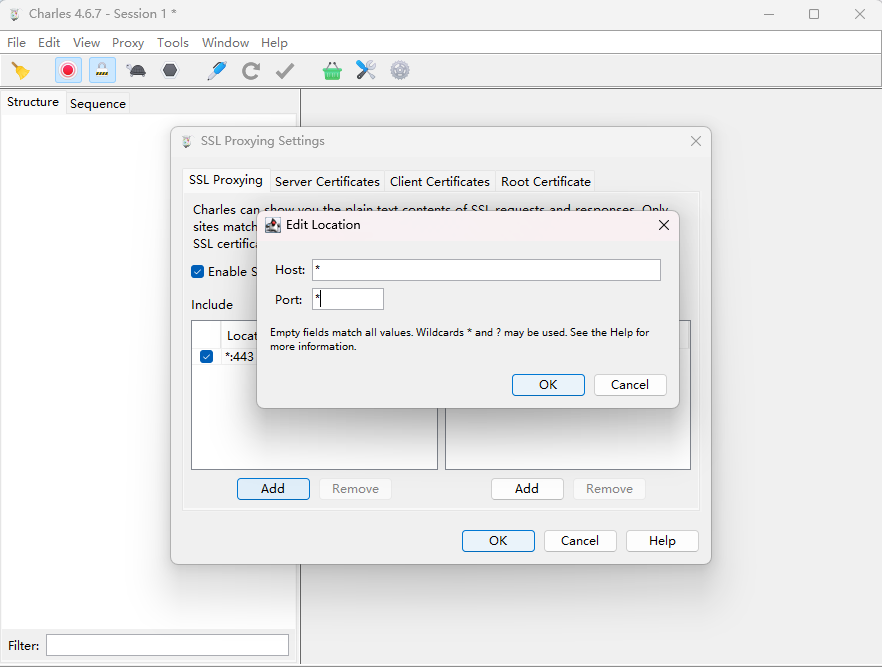Click the Repeat circular arrow icon
This screenshot has height=667, width=882.
click(251, 71)
